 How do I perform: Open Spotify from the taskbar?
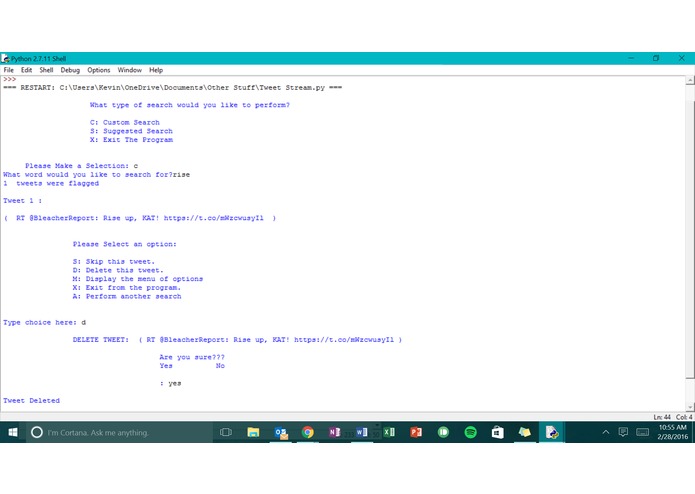coord(470,432)
